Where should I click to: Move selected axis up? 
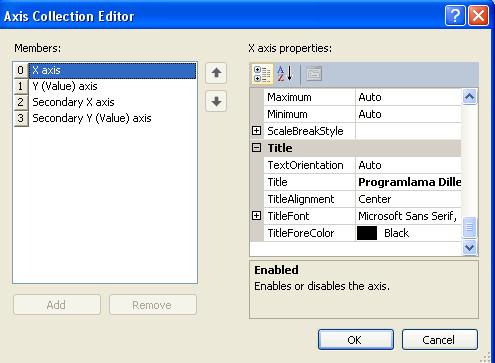(x=216, y=73)
